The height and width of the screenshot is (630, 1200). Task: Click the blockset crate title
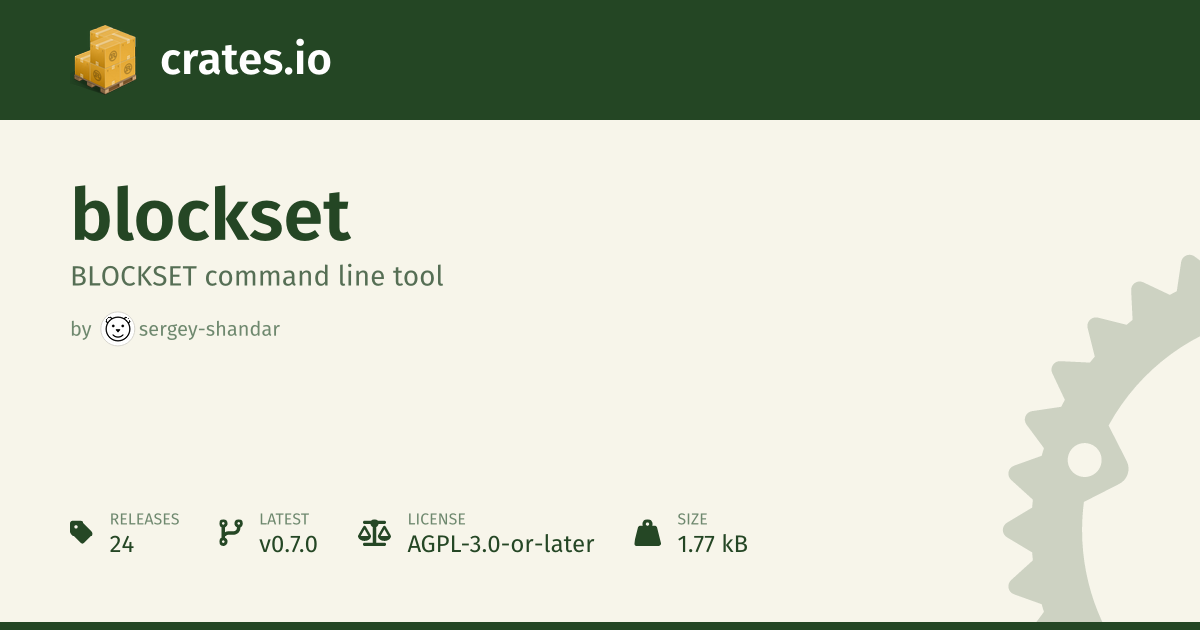[211, 215]
